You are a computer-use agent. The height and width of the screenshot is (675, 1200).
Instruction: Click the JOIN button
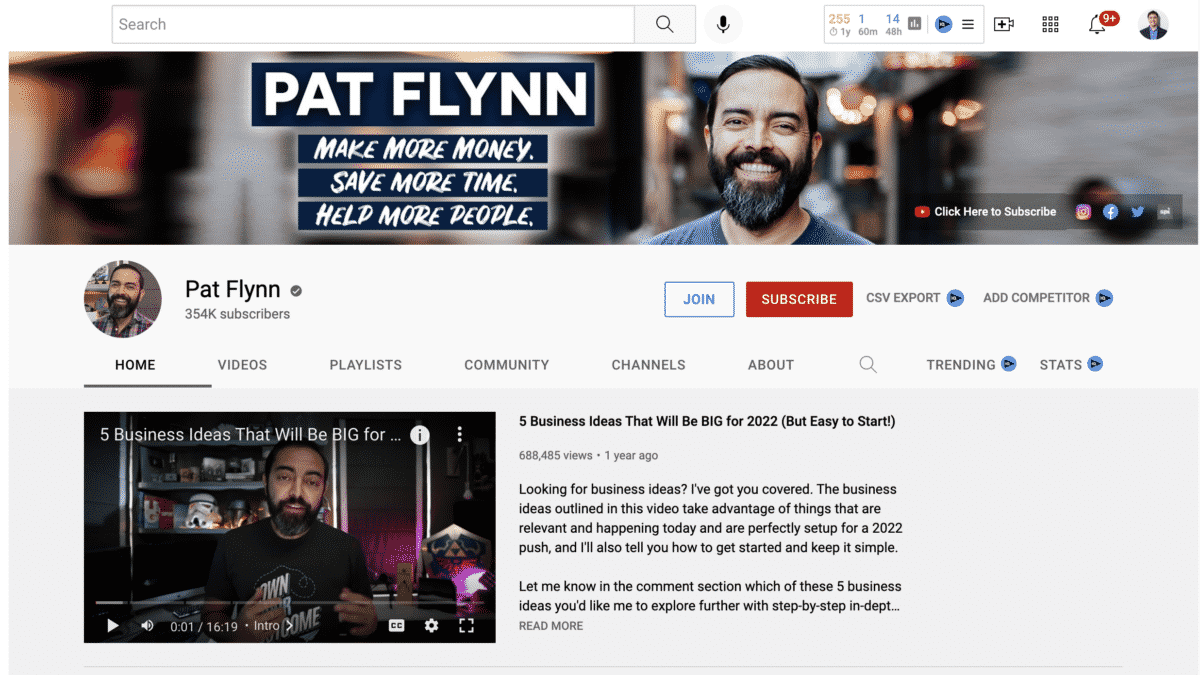point(699,299)
